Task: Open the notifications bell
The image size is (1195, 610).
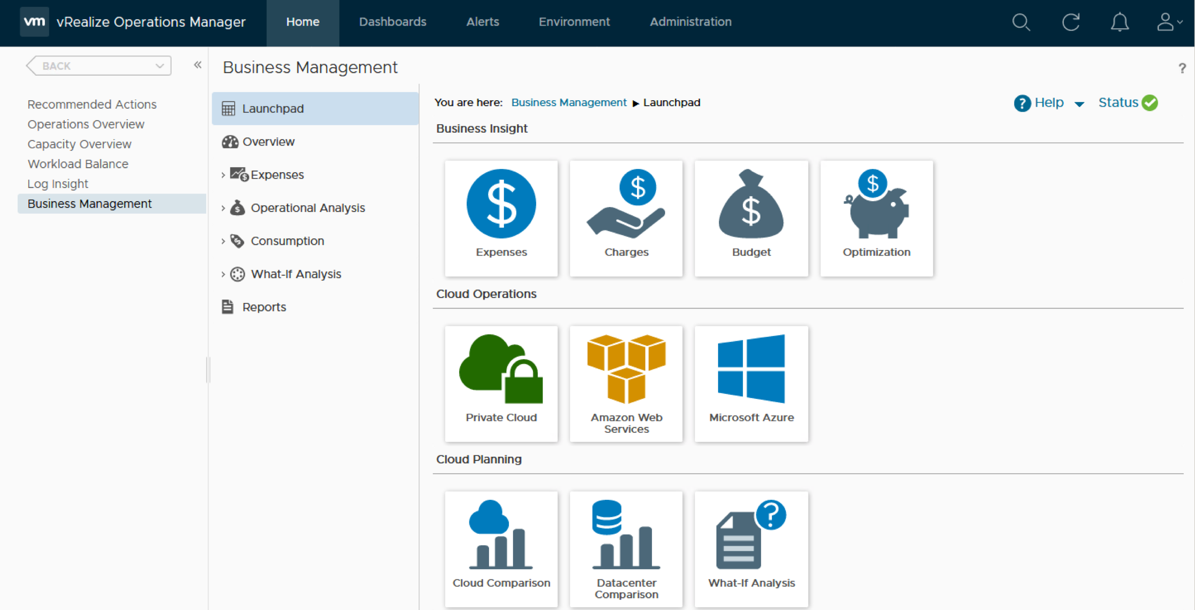Action: (1119, 21)
